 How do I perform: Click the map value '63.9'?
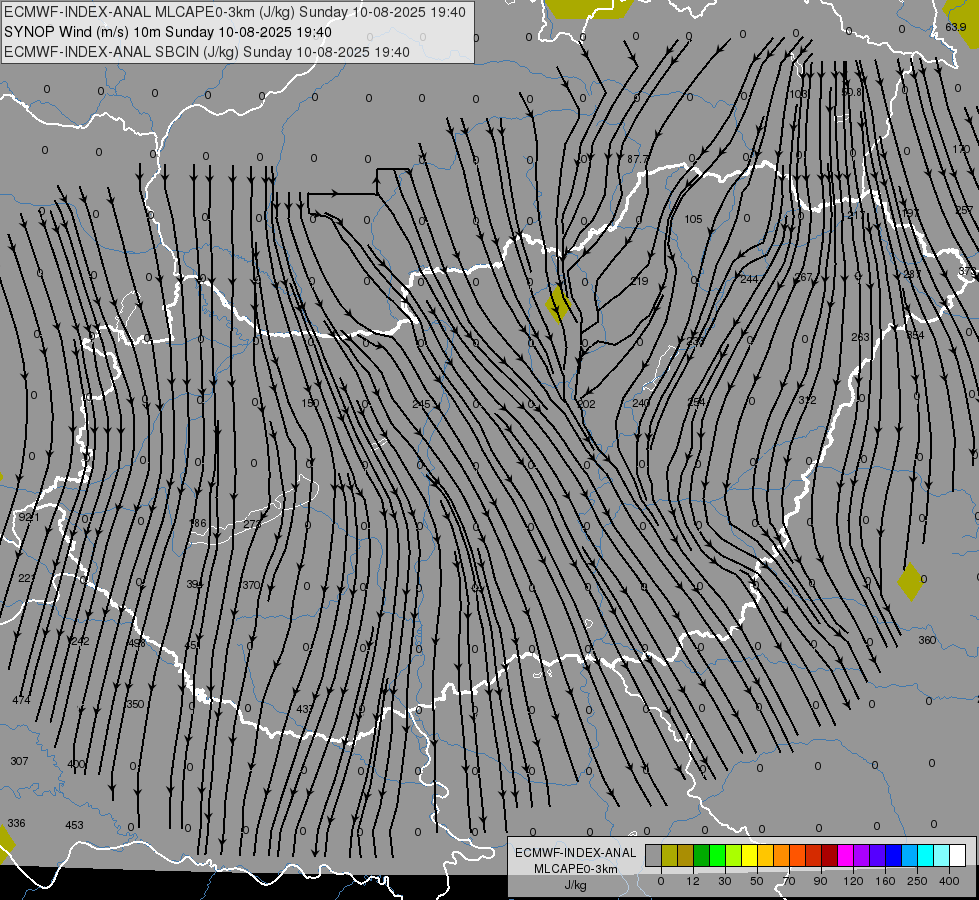click(955, 27)
